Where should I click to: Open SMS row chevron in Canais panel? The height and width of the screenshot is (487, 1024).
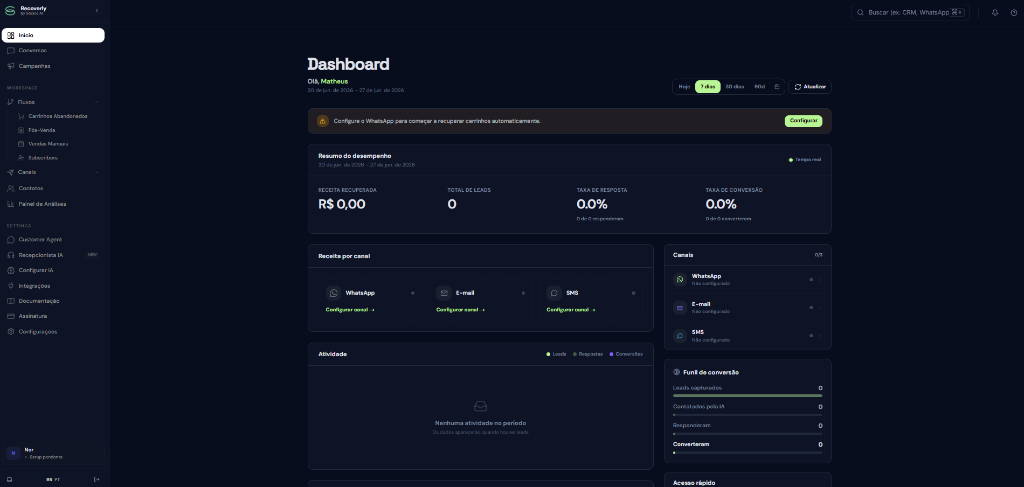click(x=820, y=336)
